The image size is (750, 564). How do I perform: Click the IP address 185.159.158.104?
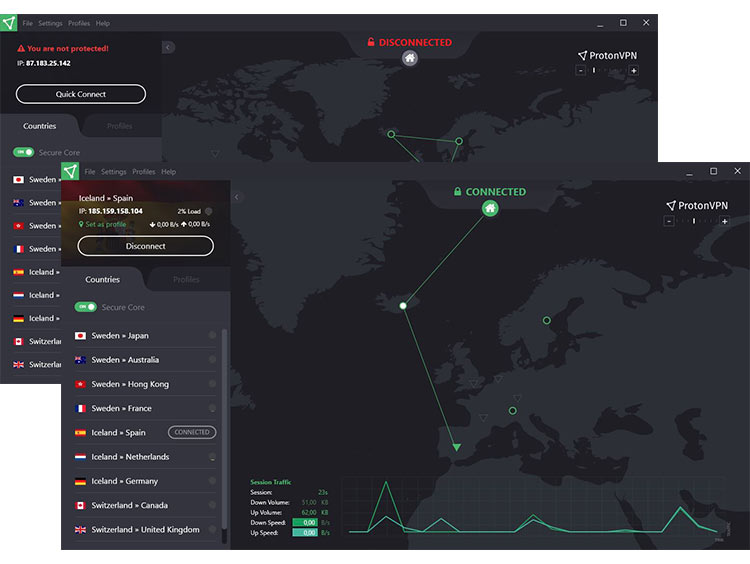click(115, 211)
